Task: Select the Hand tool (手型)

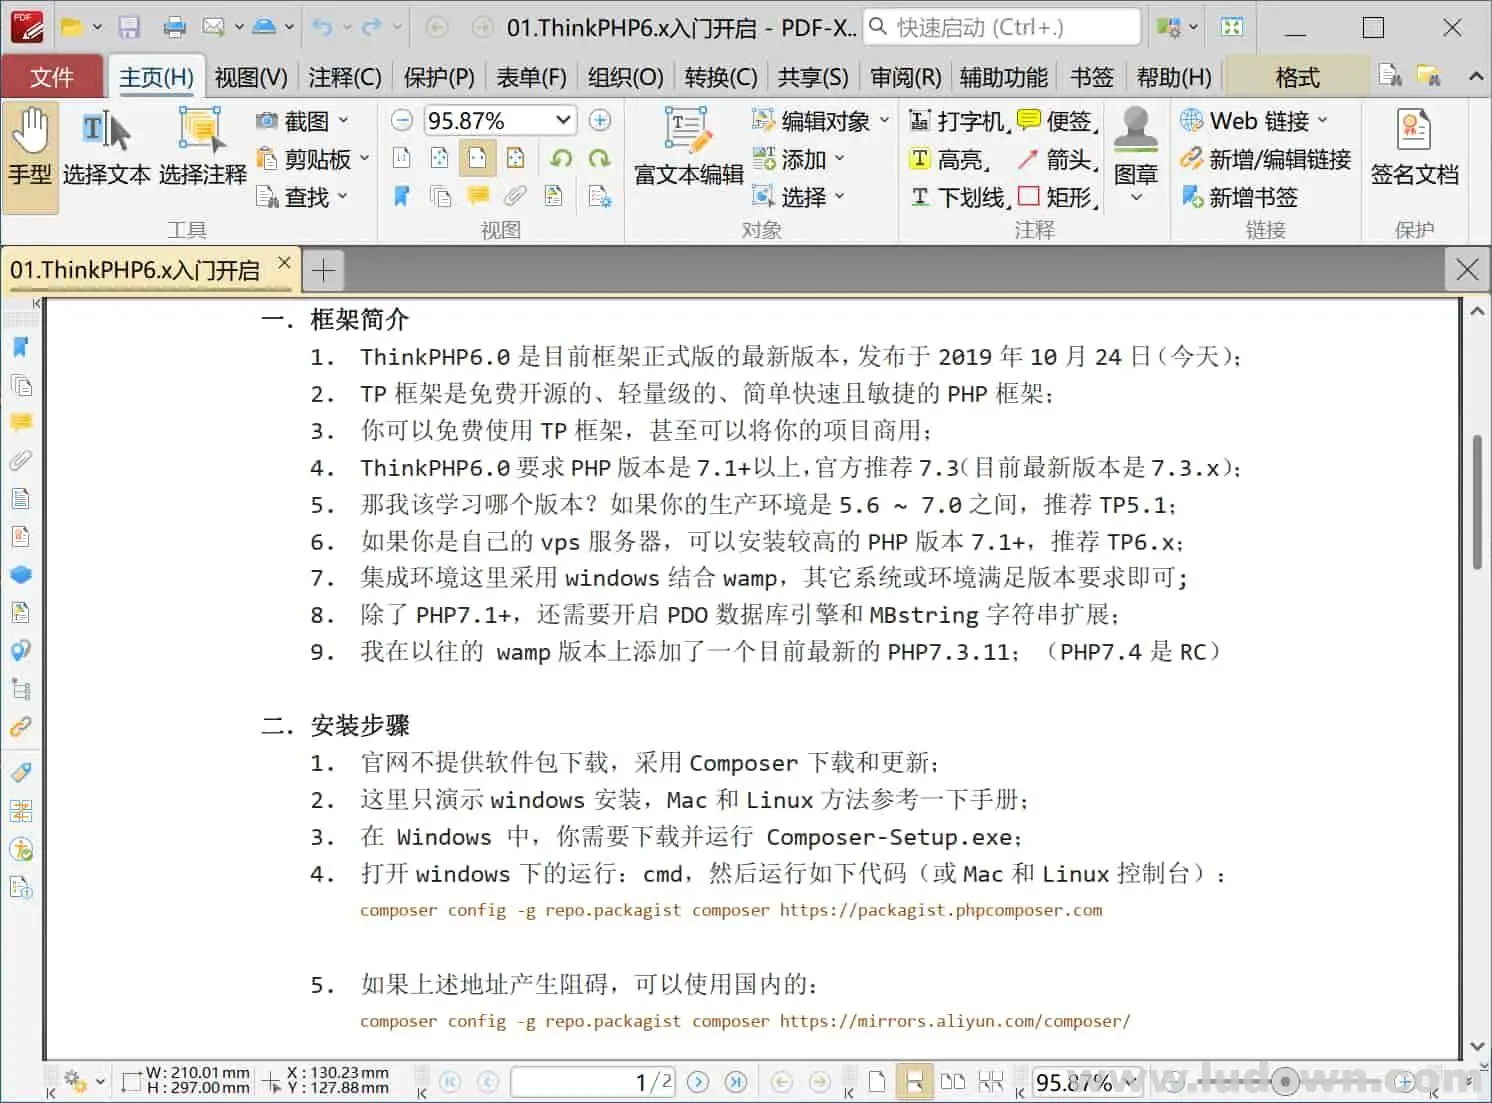Action: (x=30, y=150)
